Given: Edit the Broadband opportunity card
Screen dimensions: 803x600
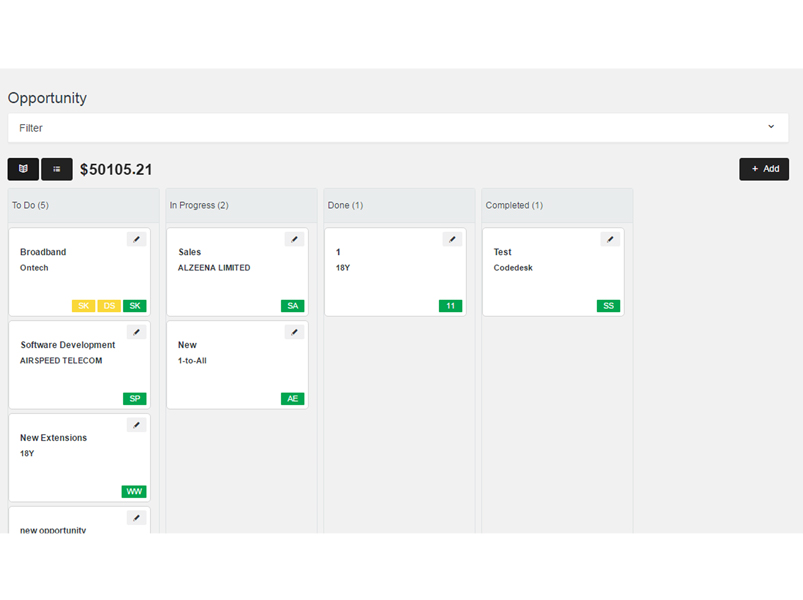Looking at the screenshot, I should pos(137,239).
